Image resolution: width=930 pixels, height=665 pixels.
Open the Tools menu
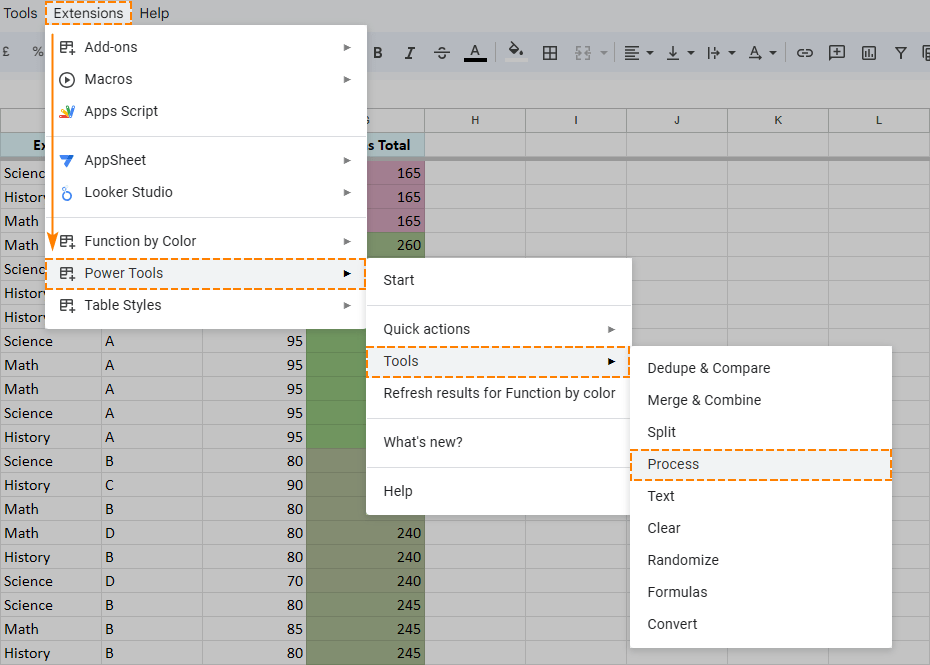19,13
